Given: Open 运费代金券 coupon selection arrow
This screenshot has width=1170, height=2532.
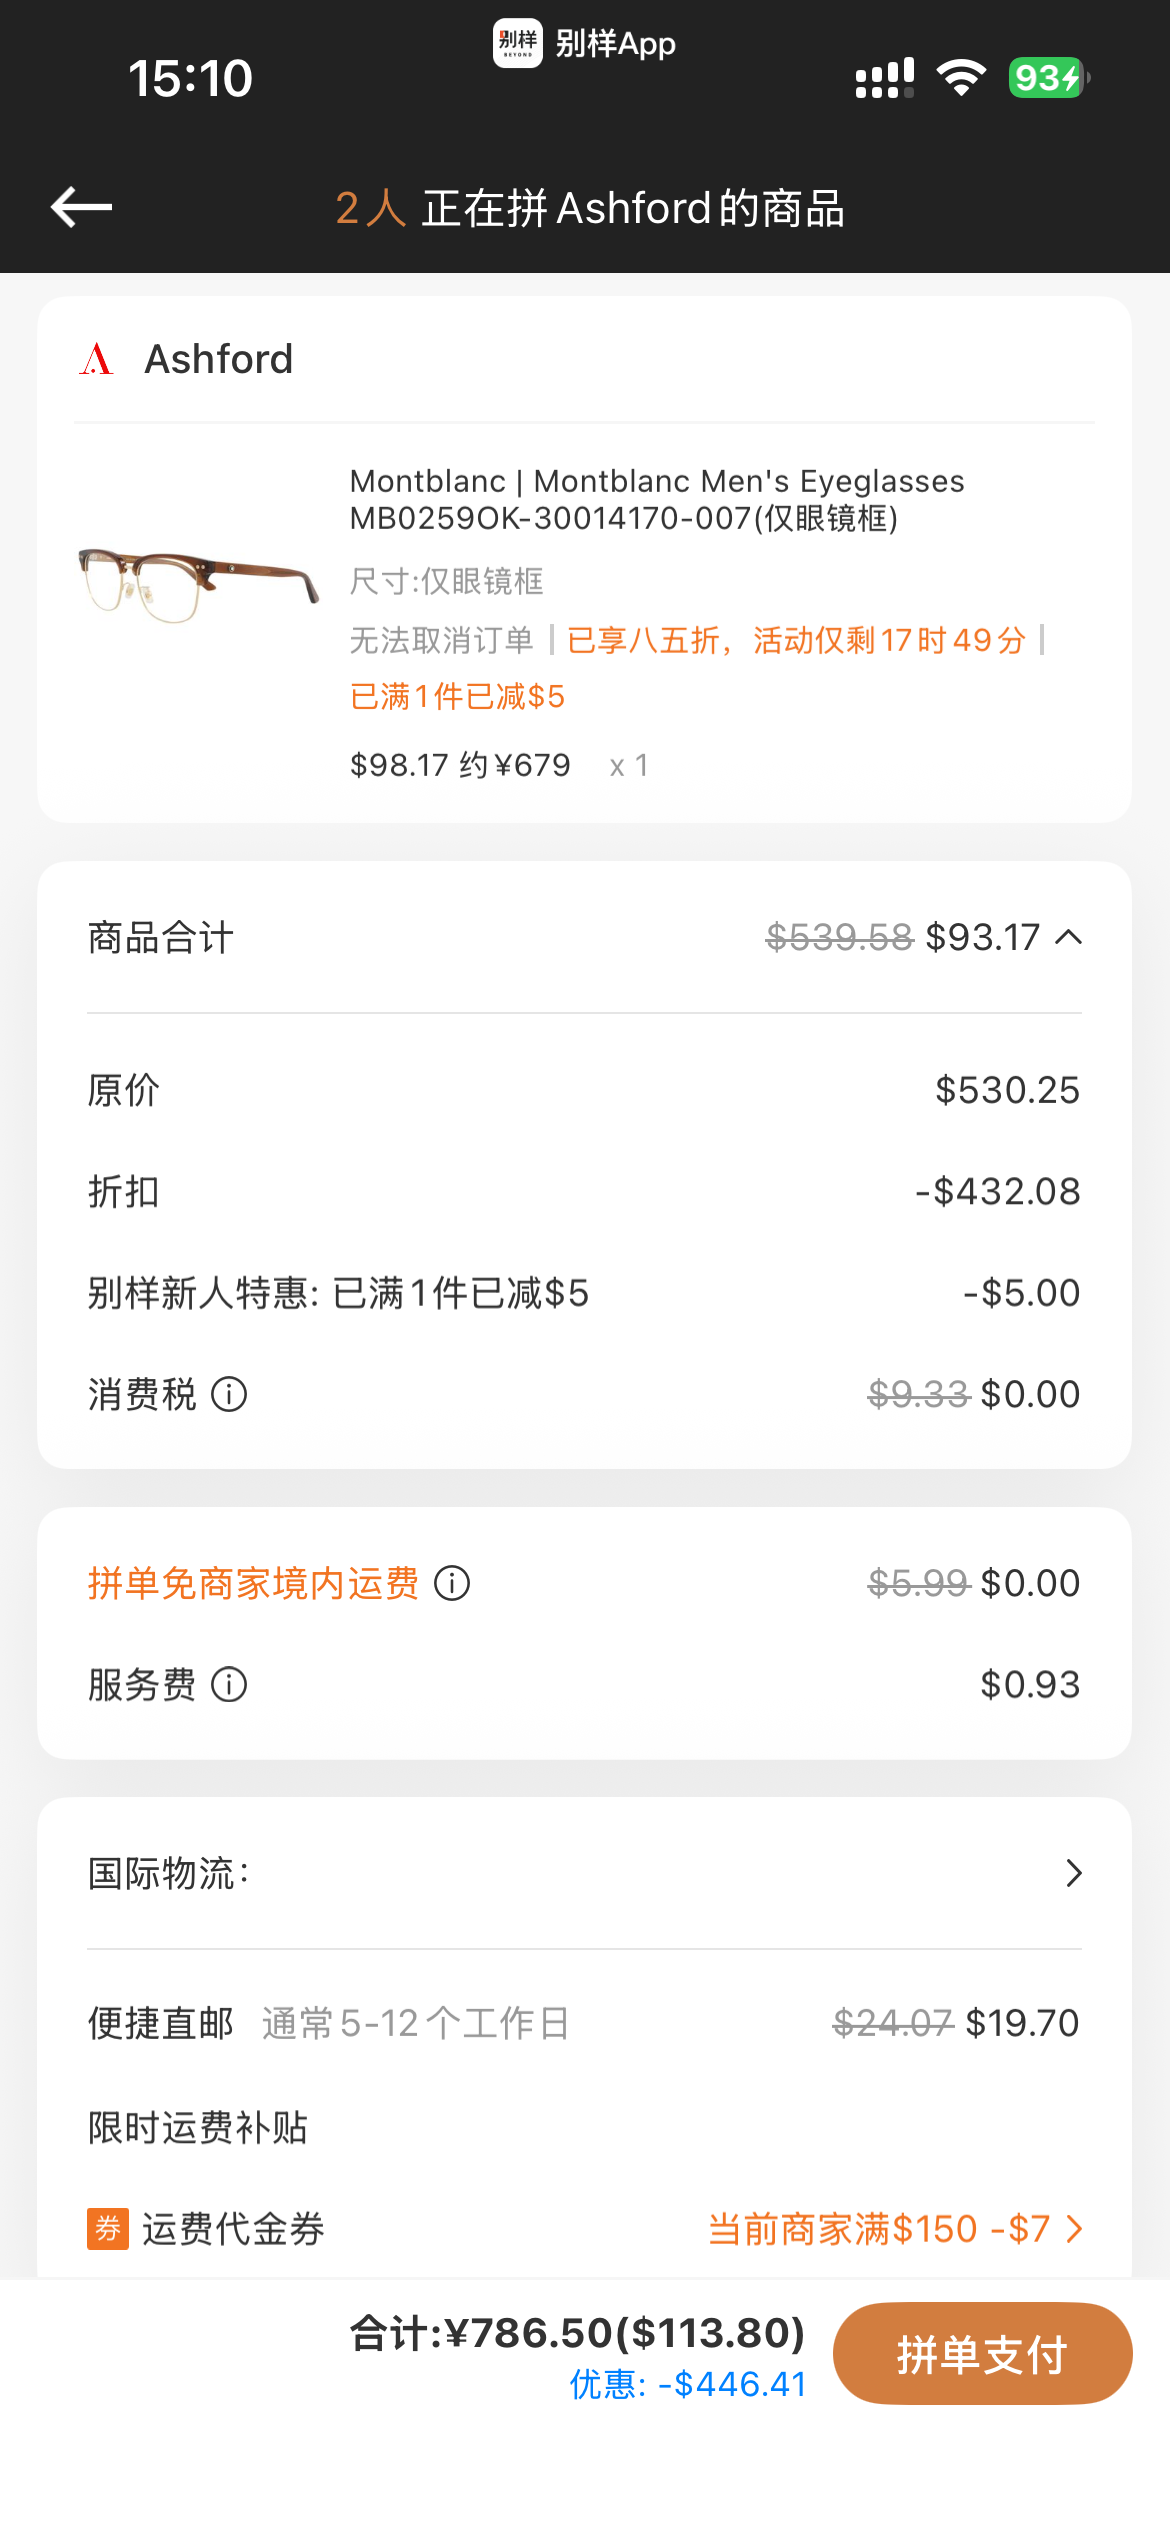Looking at the screenshot, I should point(1075,2229).
